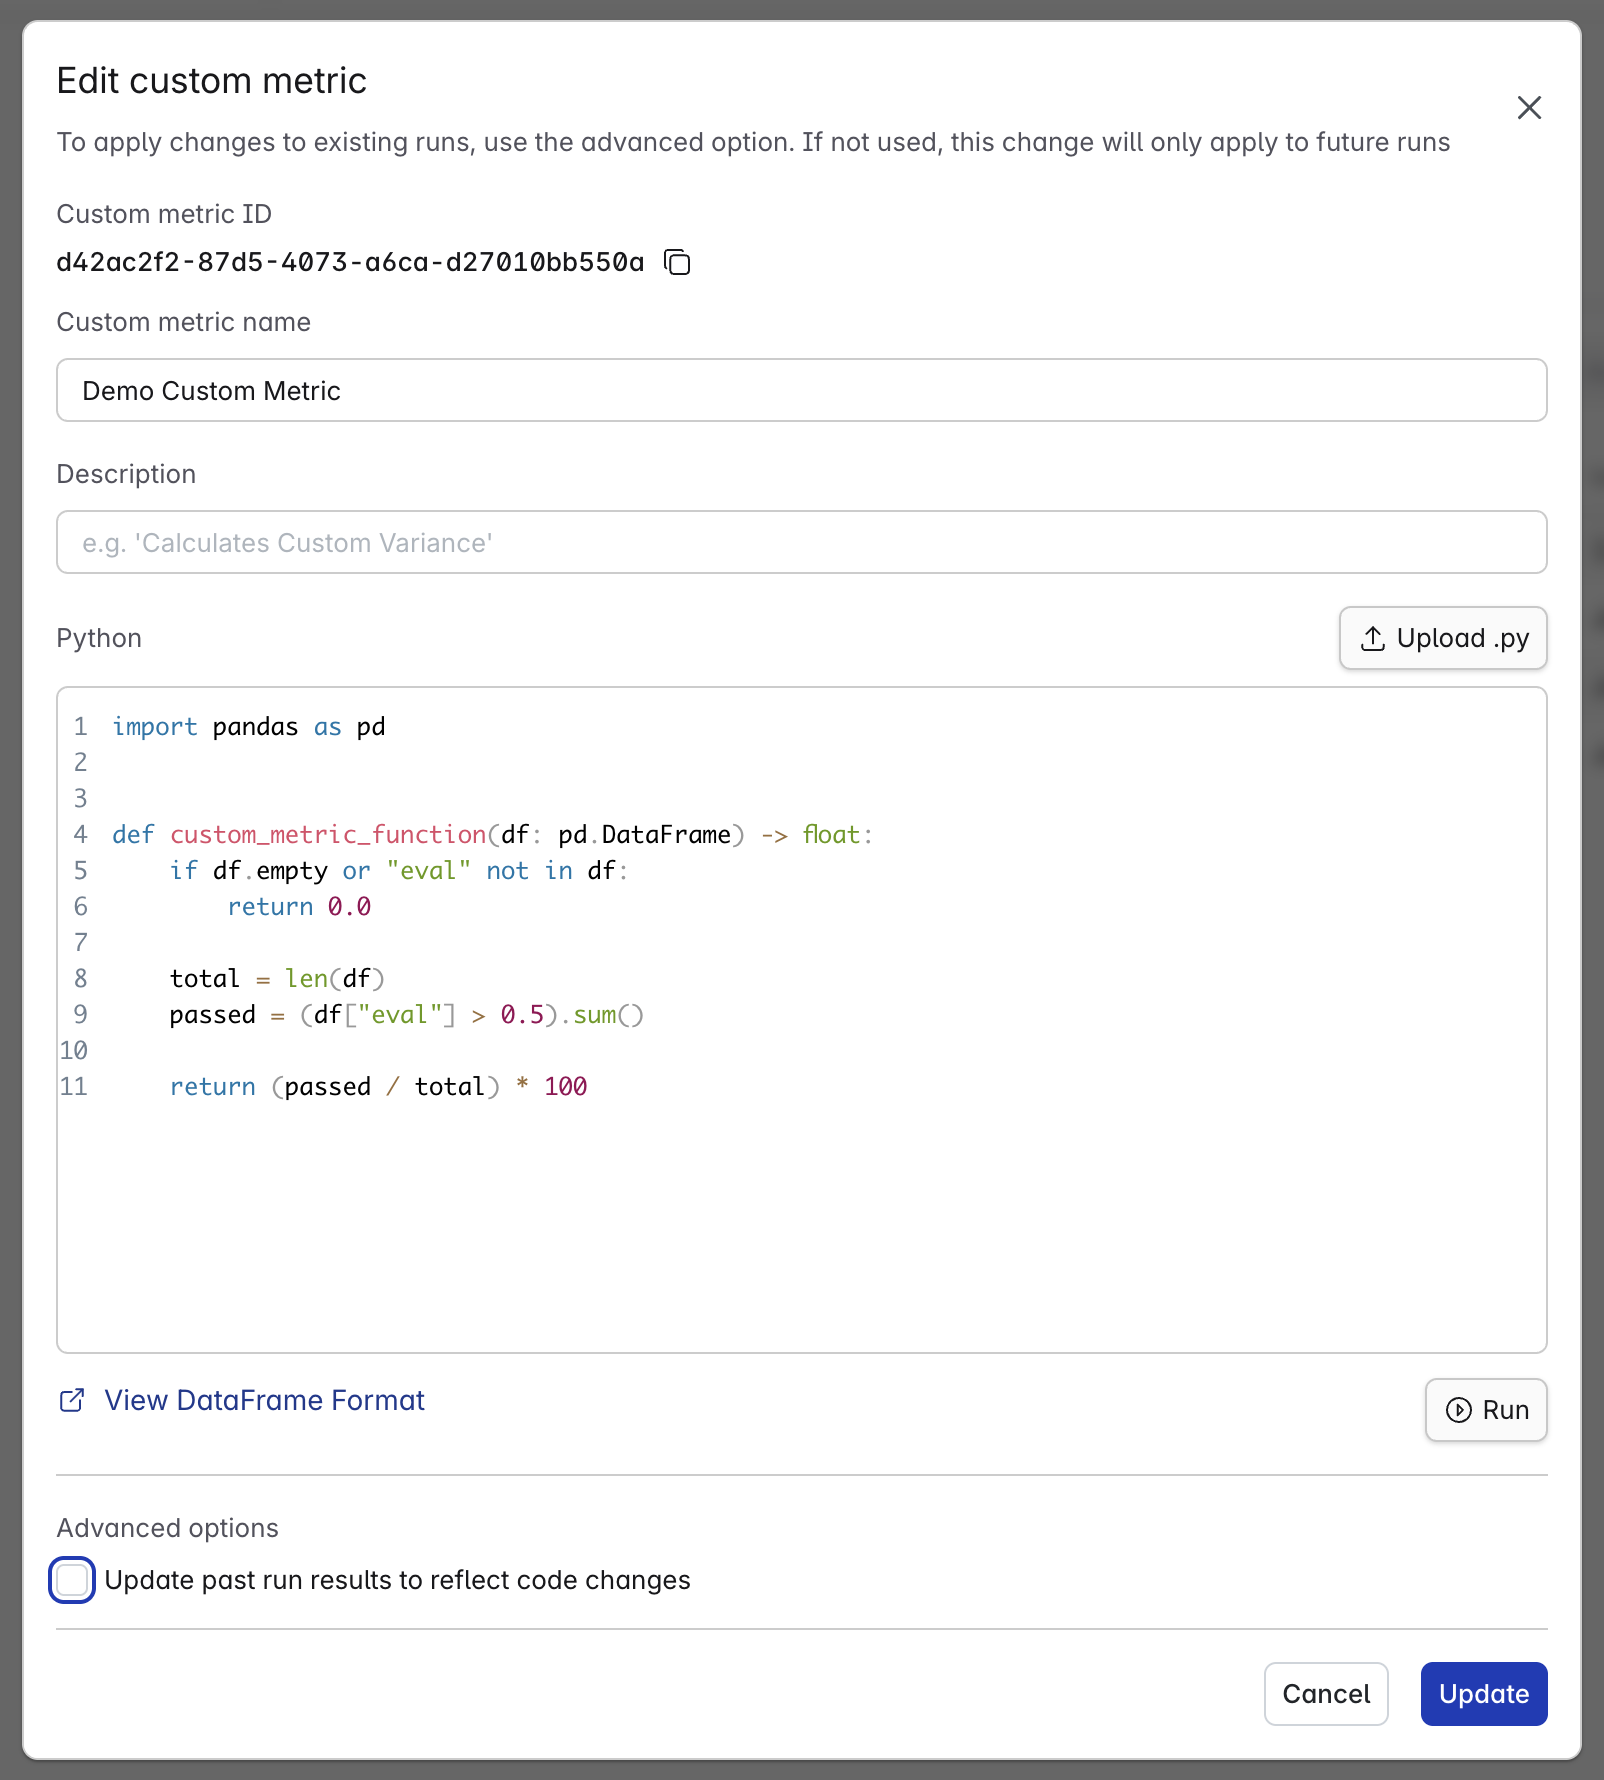Place cursor on import pandas line
This screenshot has width=1604, height=1780.
pos(248,727)
